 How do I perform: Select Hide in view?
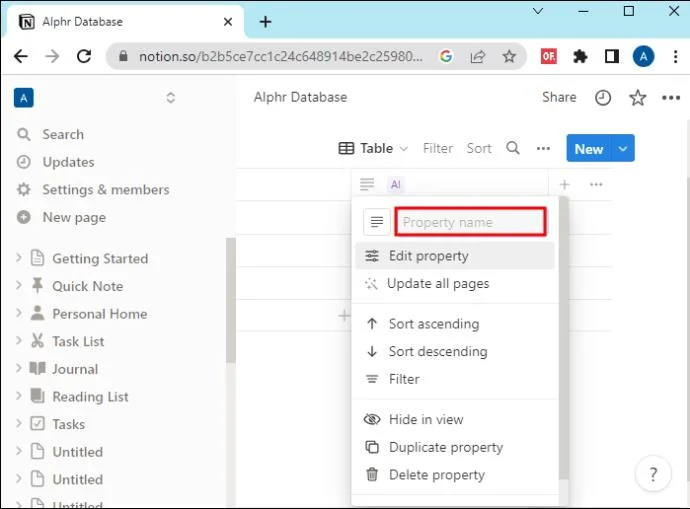tap(455, 420)
